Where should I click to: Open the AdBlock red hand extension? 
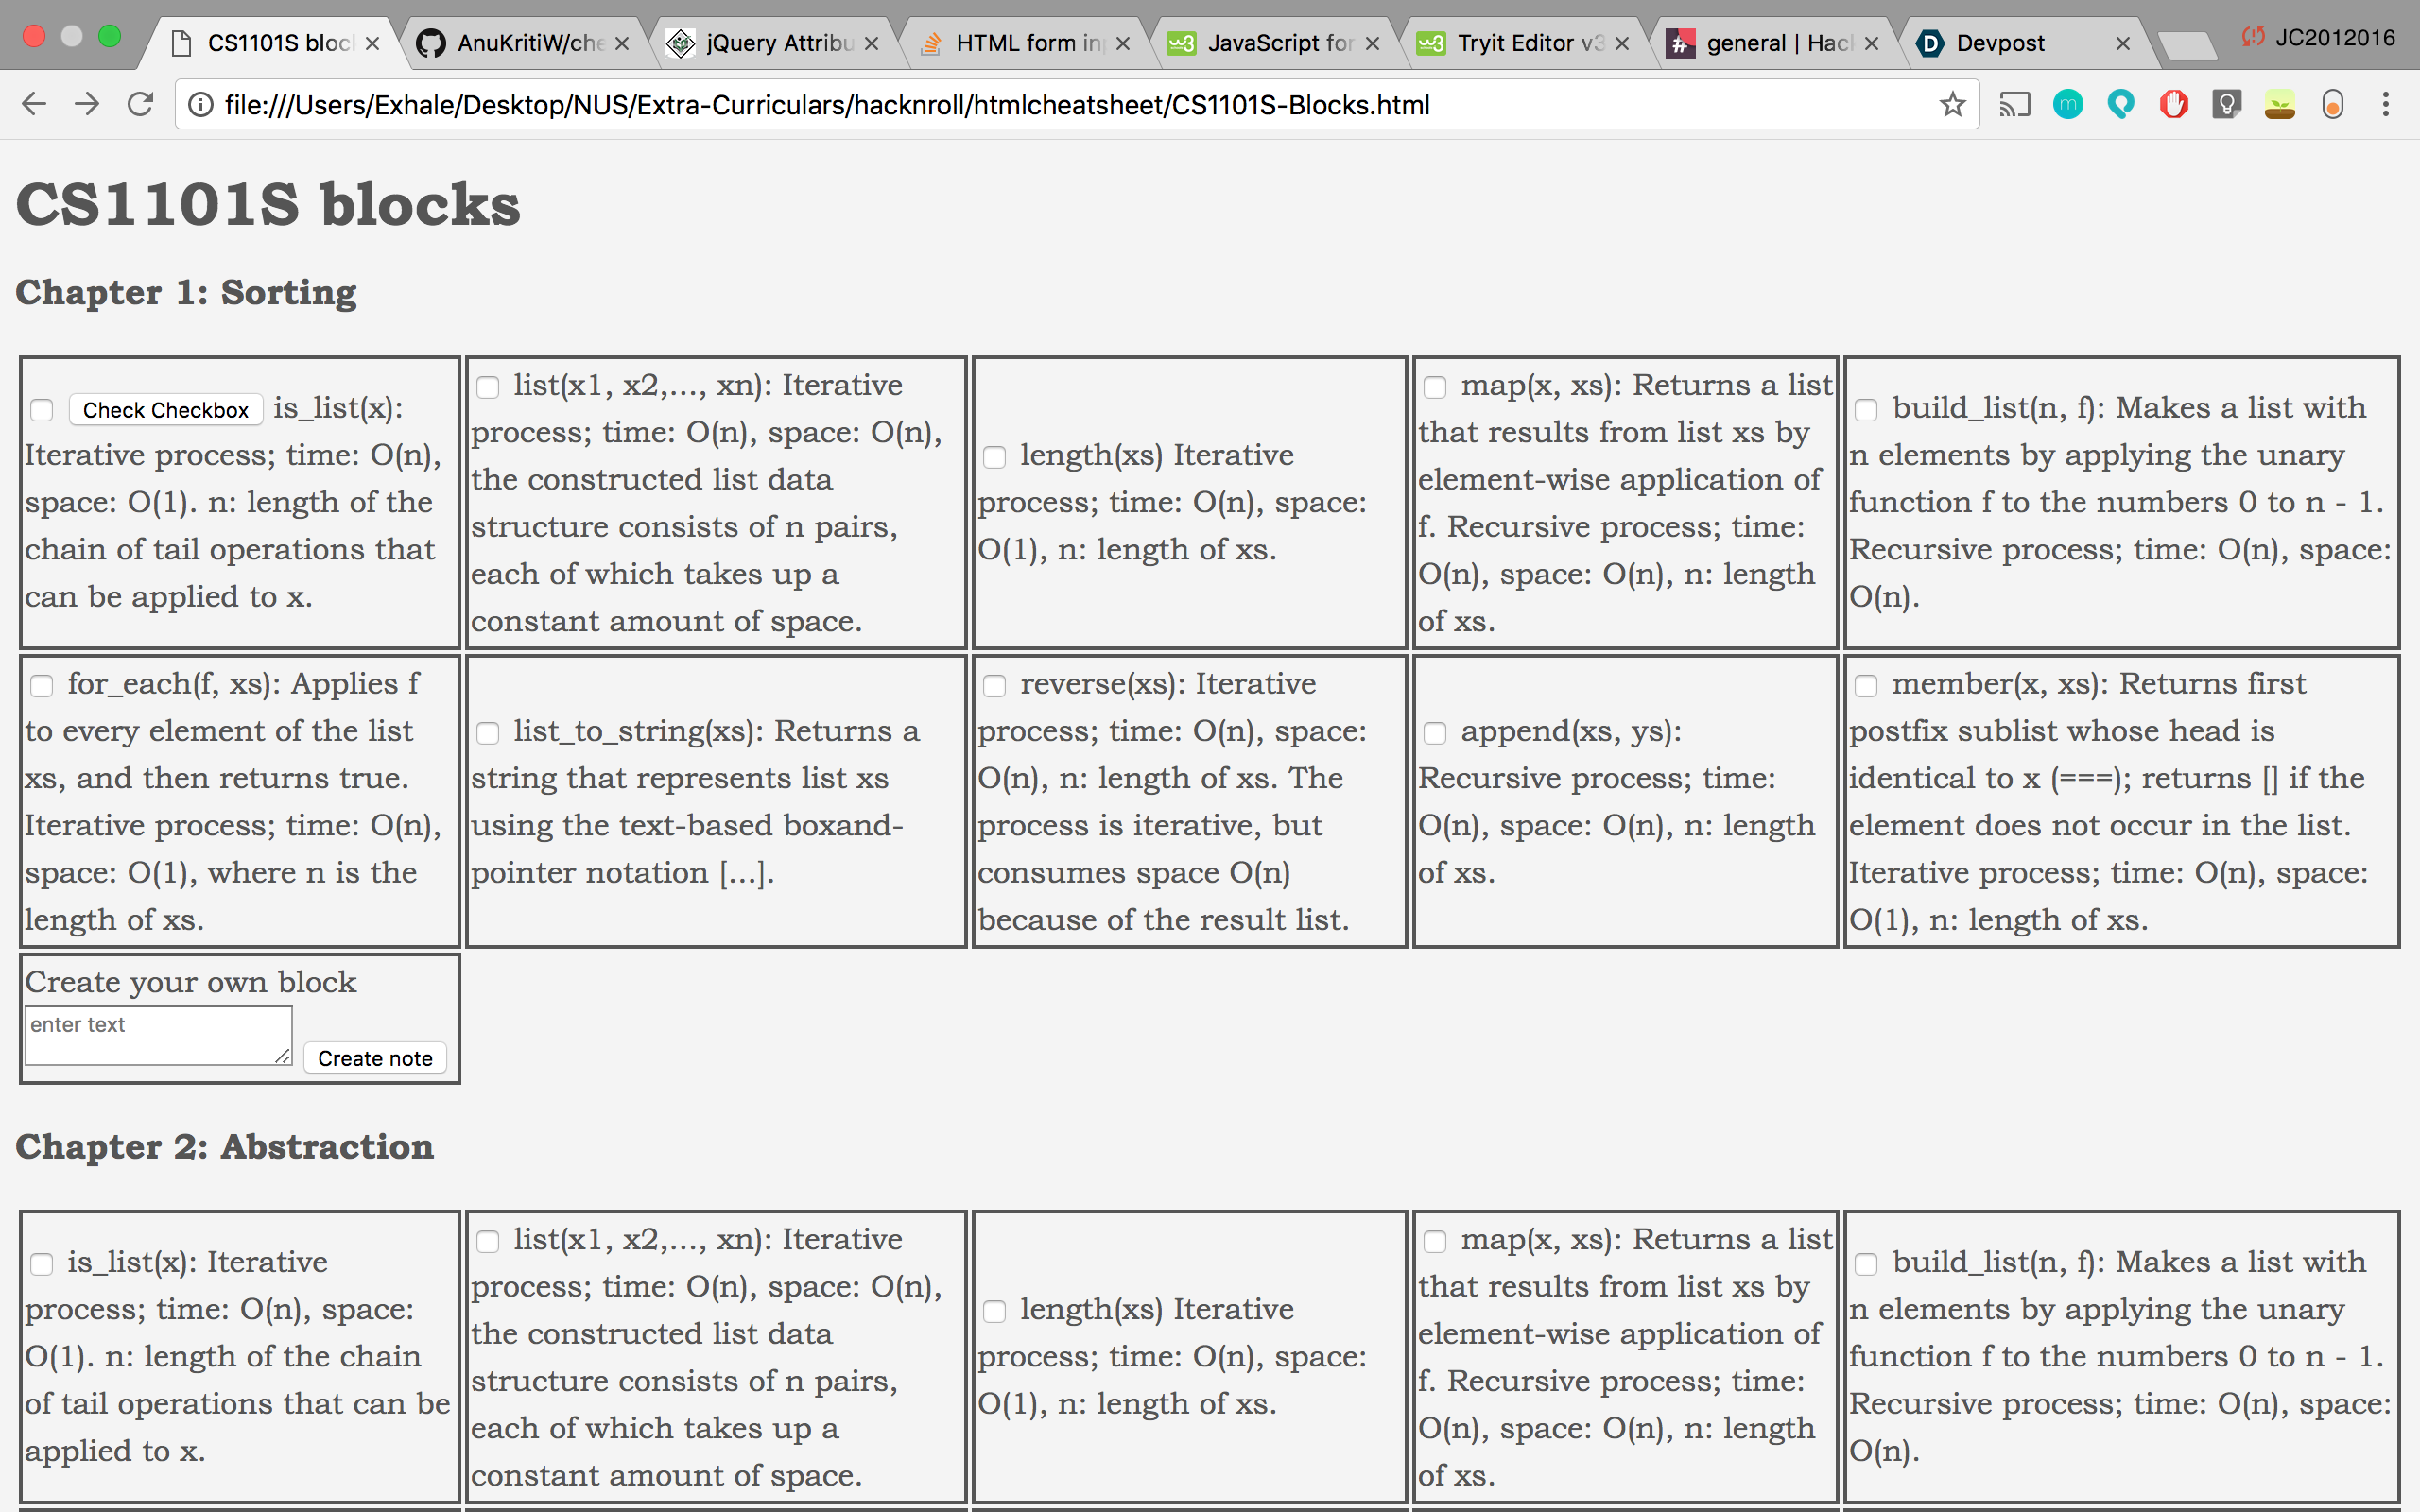coord(2173,104)
